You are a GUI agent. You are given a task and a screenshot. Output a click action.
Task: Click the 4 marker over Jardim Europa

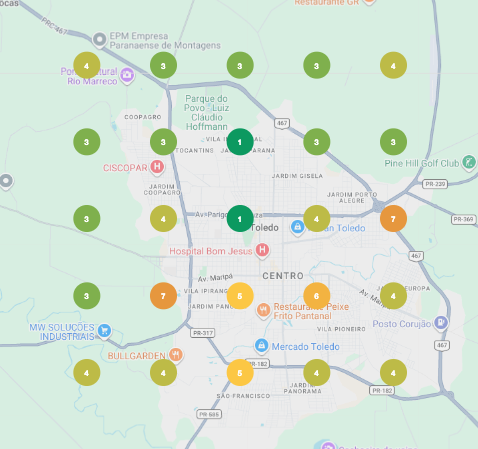pyautogui.click(x=393, y=296)
